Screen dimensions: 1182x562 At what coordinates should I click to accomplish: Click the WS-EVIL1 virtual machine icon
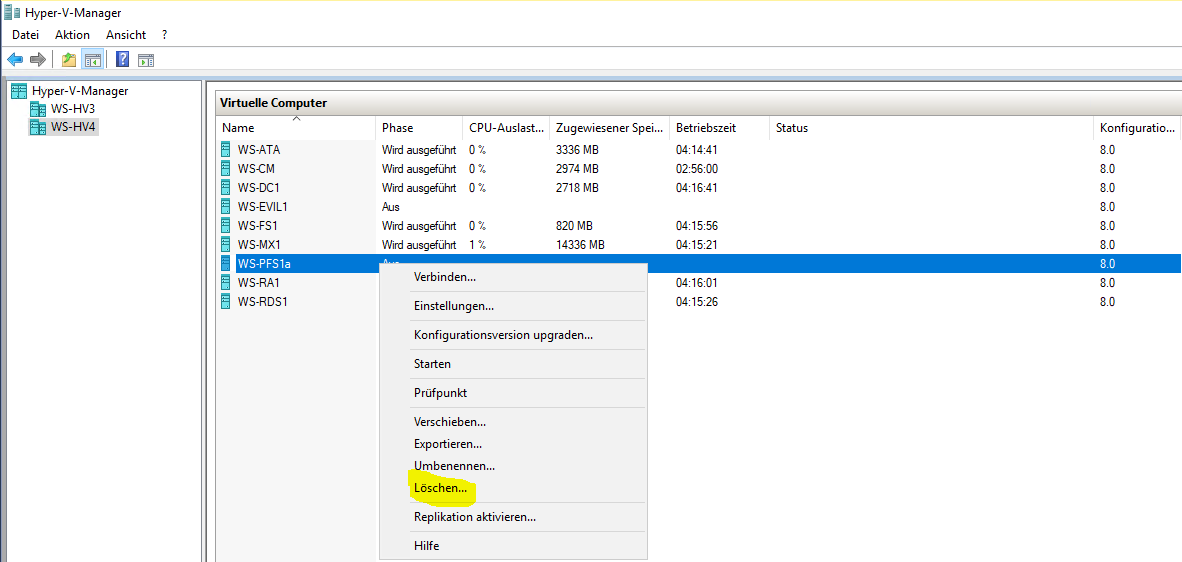pyautogui.click(x=226, y=206)
